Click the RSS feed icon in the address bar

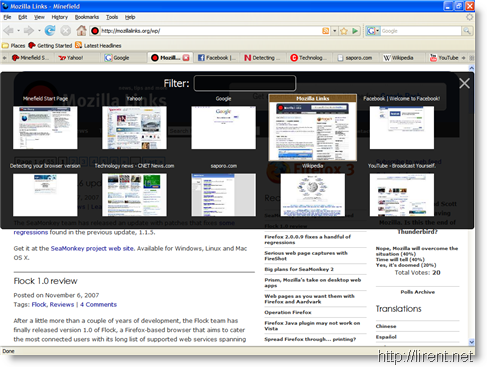326,31
